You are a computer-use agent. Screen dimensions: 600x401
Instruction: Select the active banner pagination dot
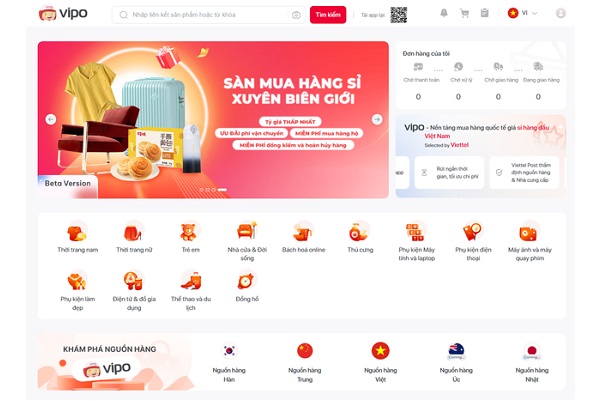tap(222, 190)
